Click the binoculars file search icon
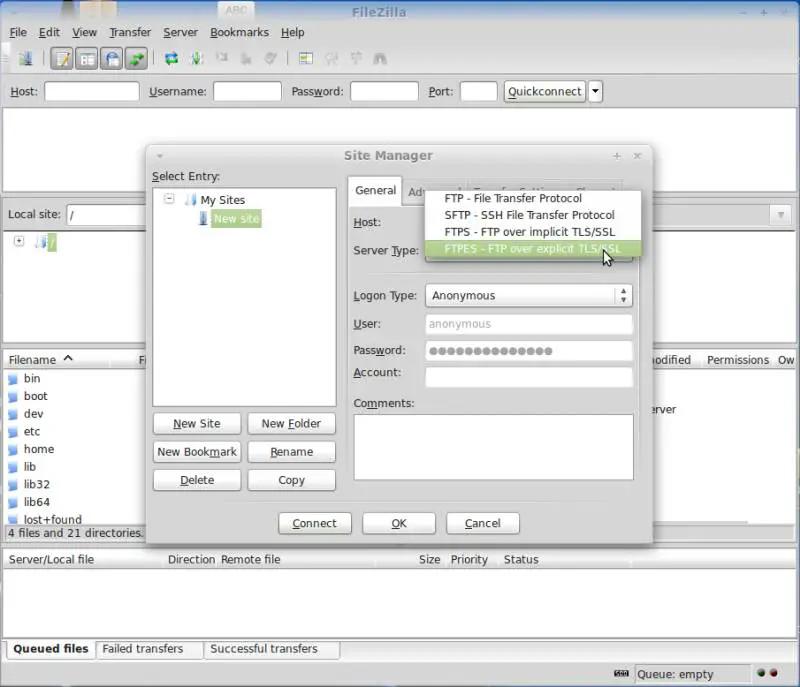The height and width of the screenshot is (687, 800). pyautogui.click(x=380, y=59)
